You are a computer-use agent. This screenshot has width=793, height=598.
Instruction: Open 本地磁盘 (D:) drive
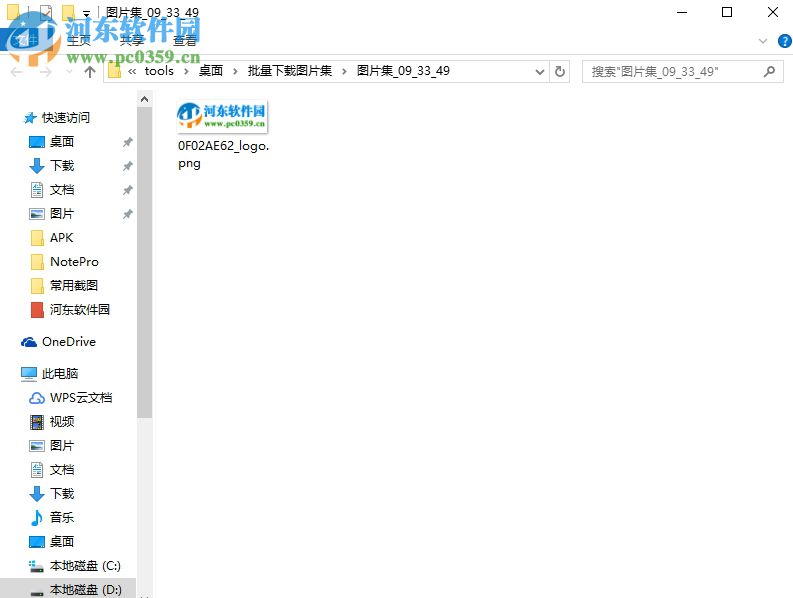pyautogui.click(x=85, y=589)
